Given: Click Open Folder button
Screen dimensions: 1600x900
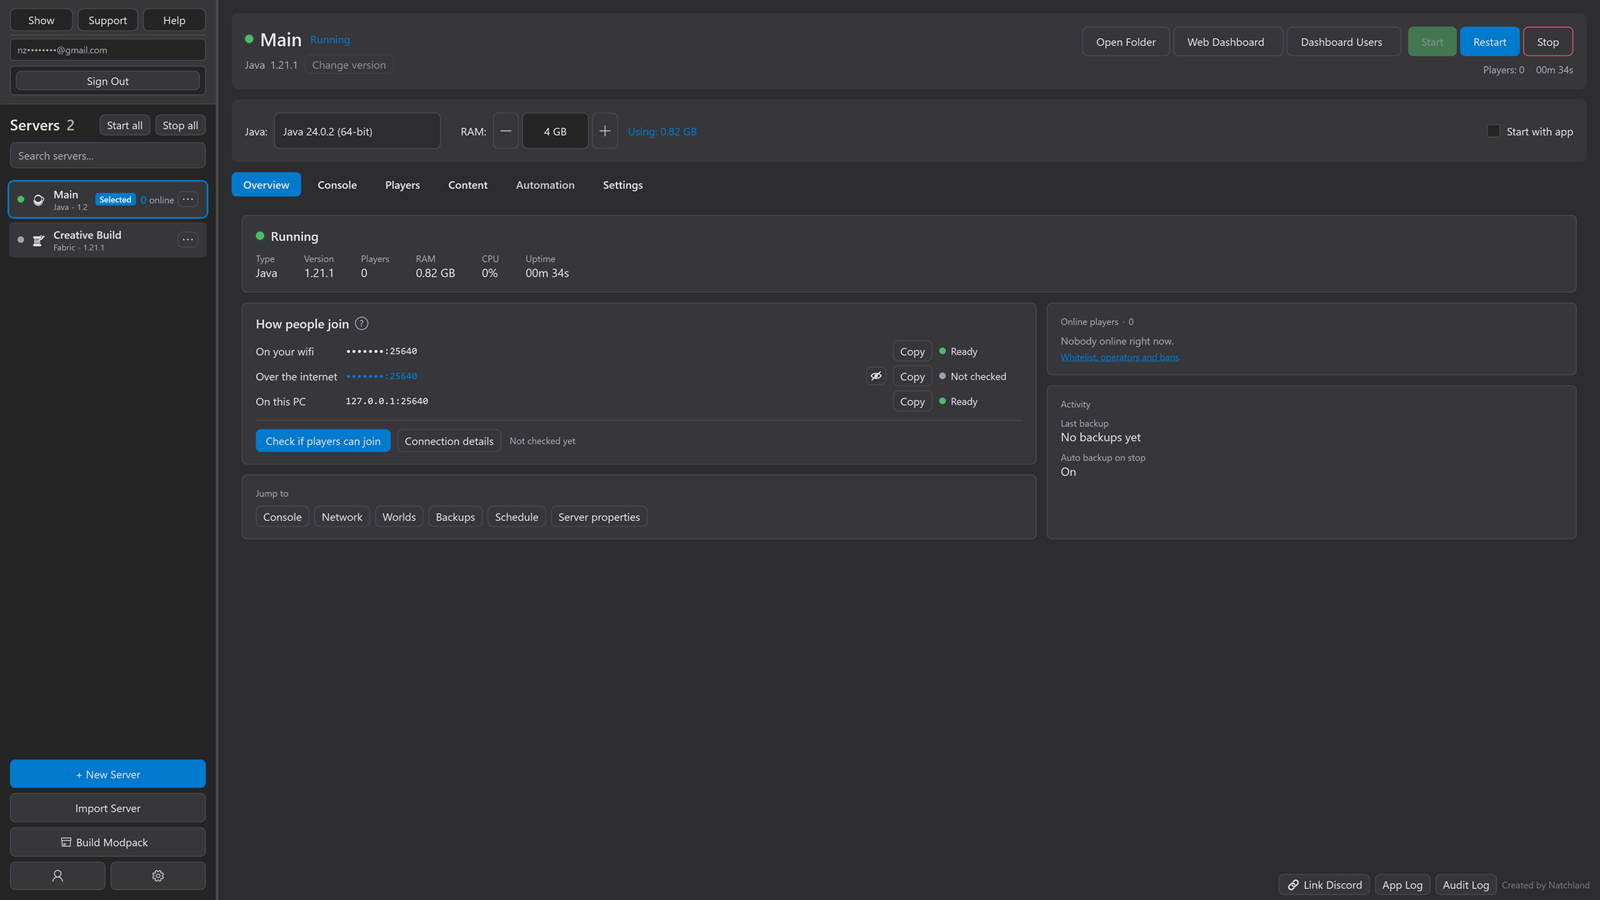Looking at the screenshot, I should click(x=1126, y=42).
